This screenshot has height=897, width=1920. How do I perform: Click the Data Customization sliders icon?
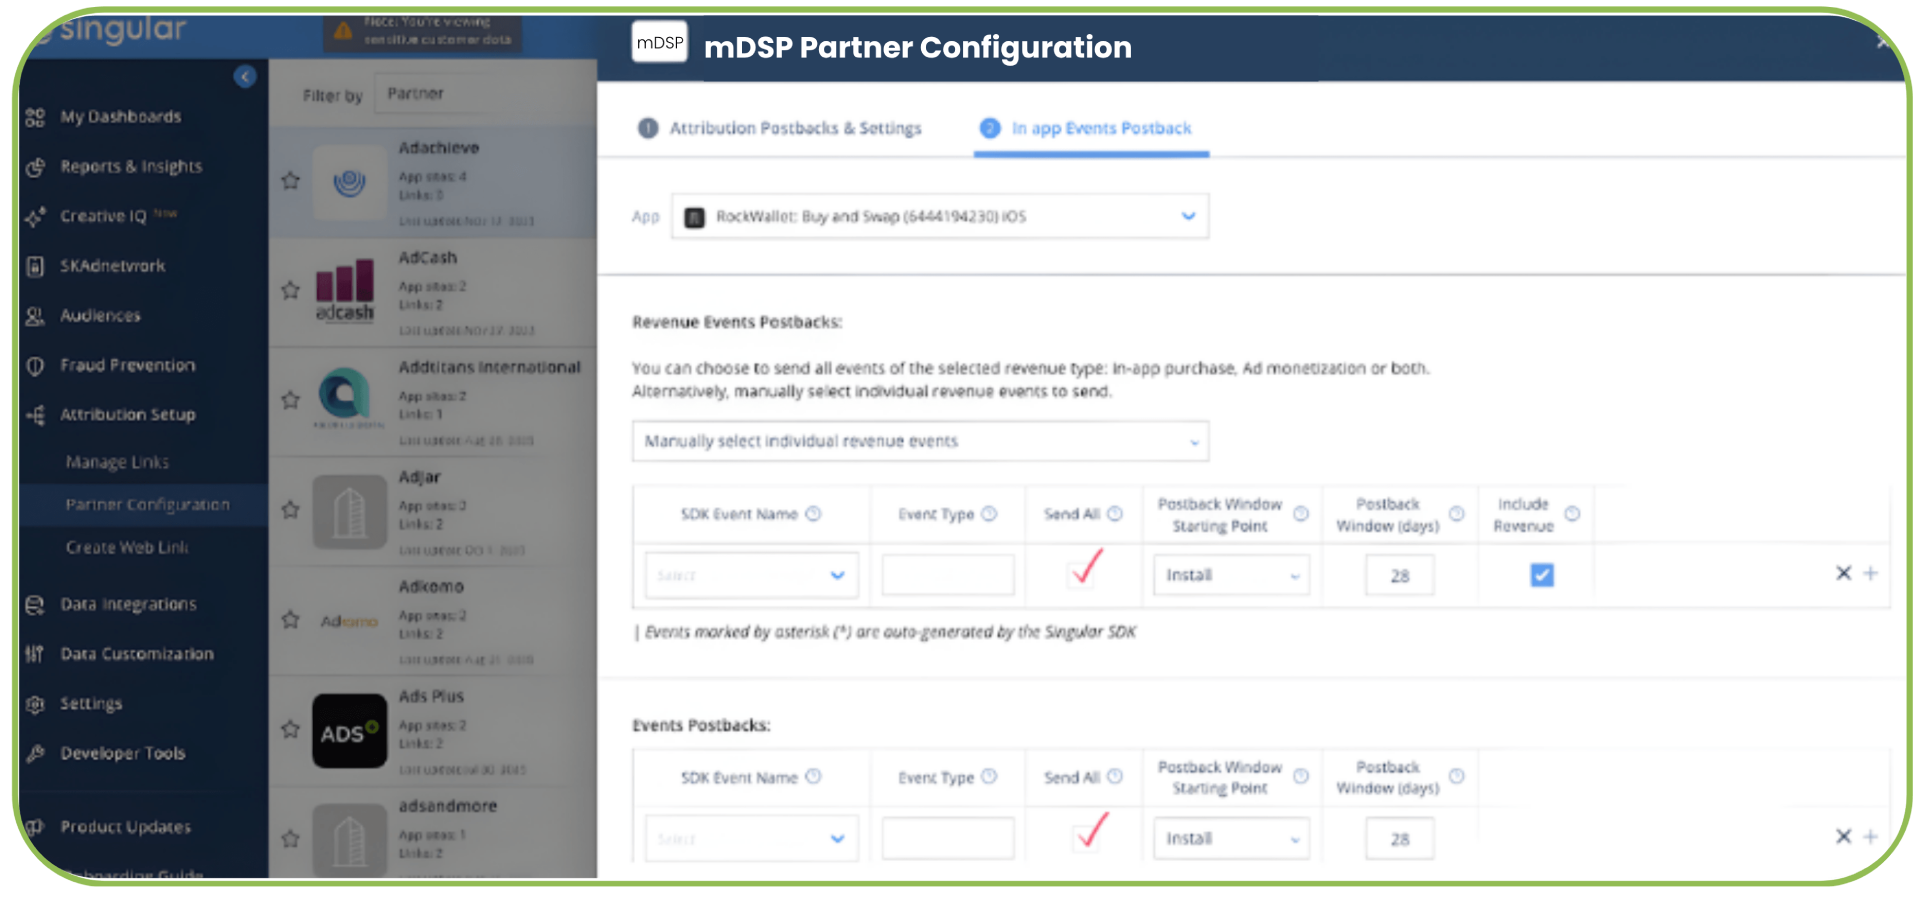[x=35, y=654]
